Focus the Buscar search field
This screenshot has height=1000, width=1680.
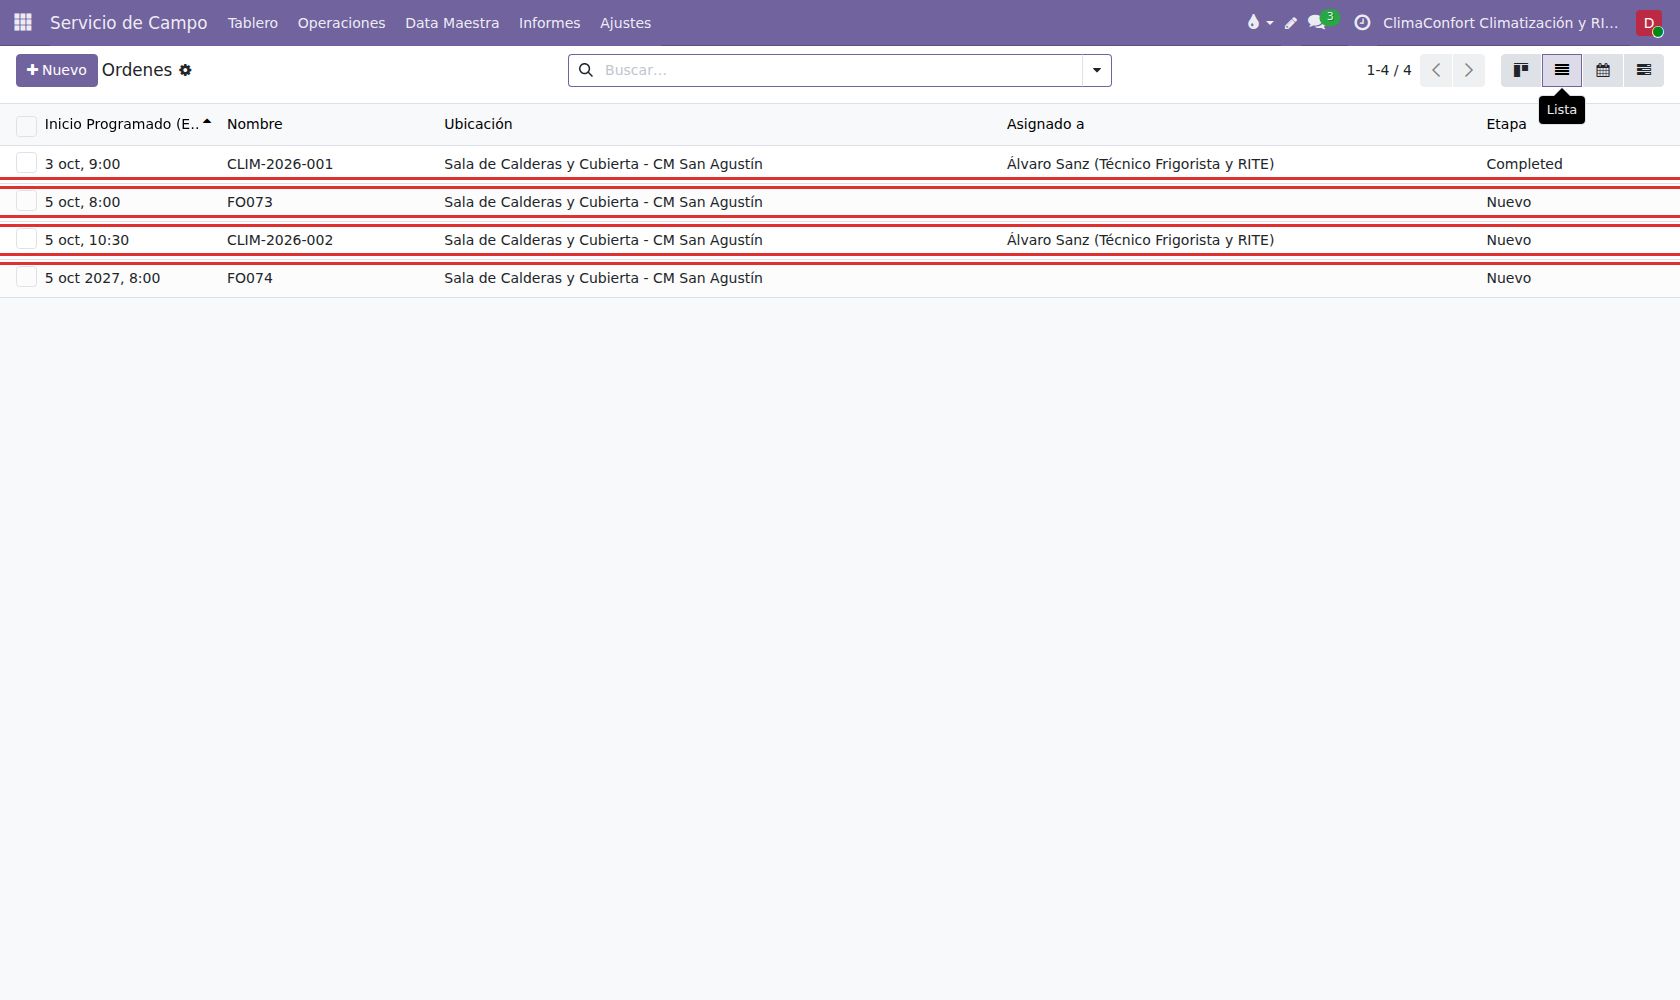(x=840, y=70)
